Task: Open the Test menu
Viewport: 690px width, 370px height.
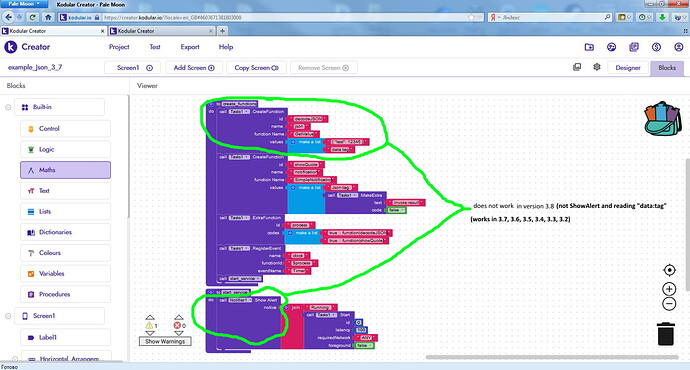Action: pyautogui.click(x=155, y=47)
